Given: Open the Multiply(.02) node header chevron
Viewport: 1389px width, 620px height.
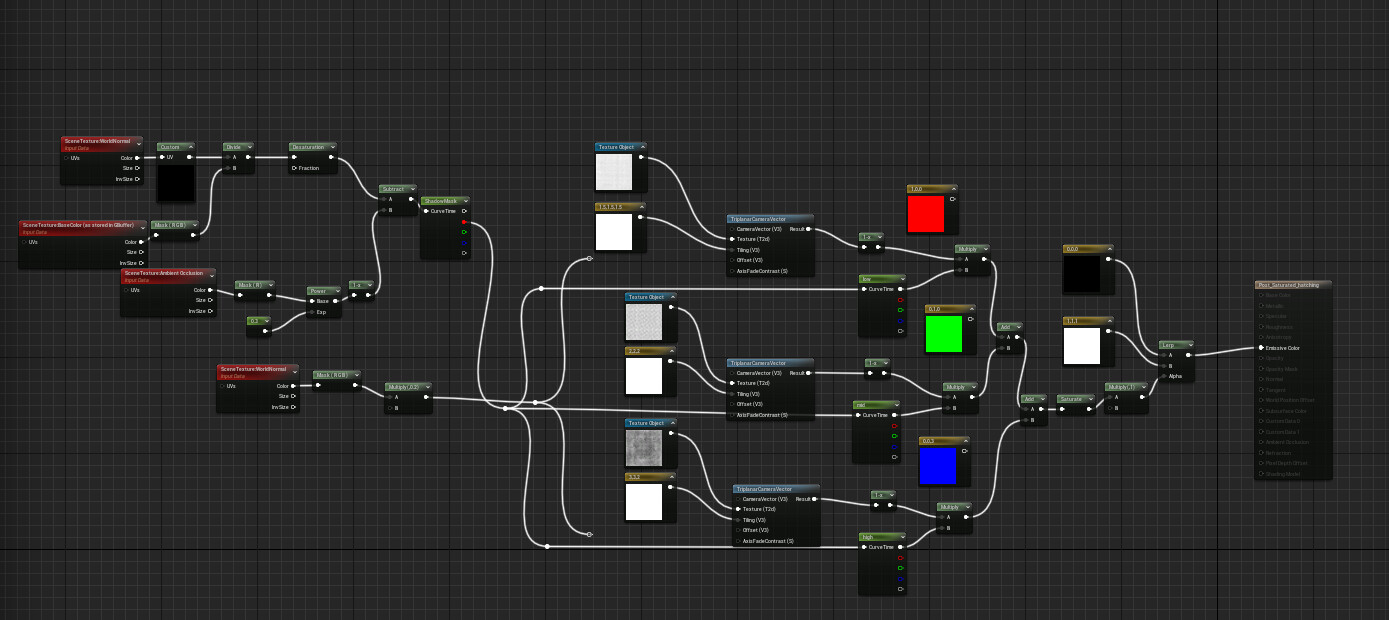Looking at the screenshot, I should 427,386.
